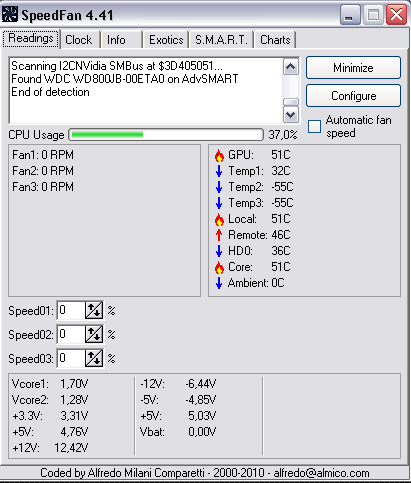The image size is (411, 483).
Task: Click the Minimize button
Action: 353,68
